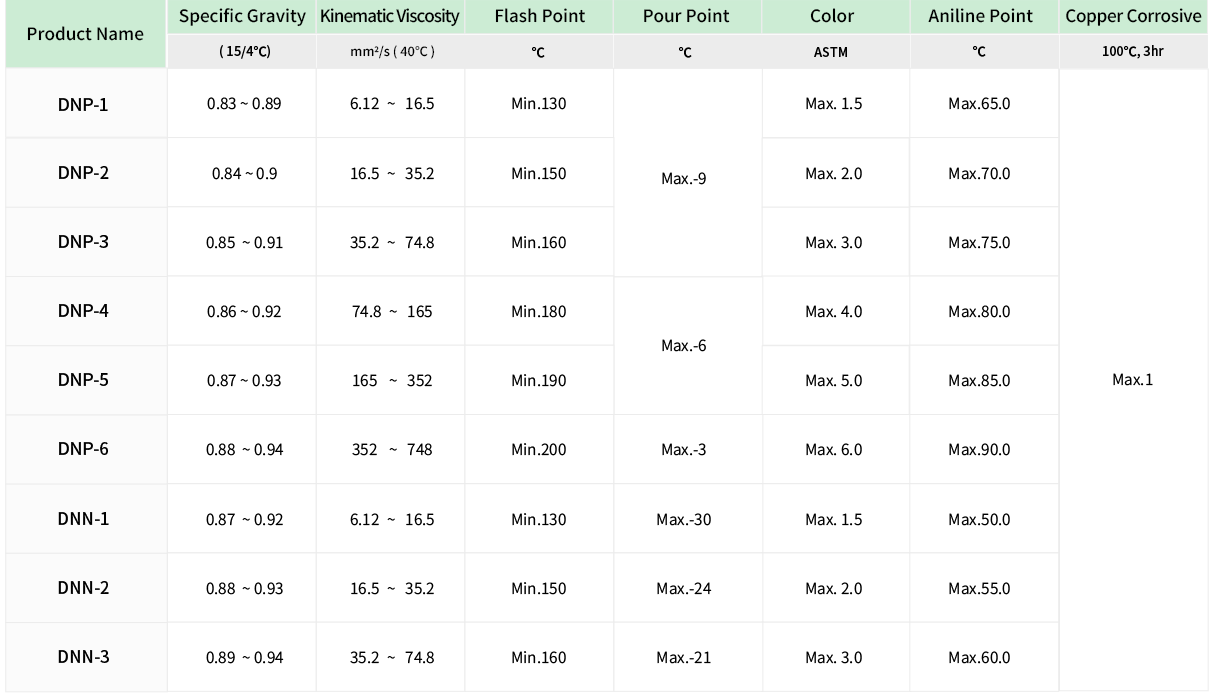The width and height of the screenshot is (1209, 695).
Task: Click the Max. 6.0 color value
Action: [834, 449]
